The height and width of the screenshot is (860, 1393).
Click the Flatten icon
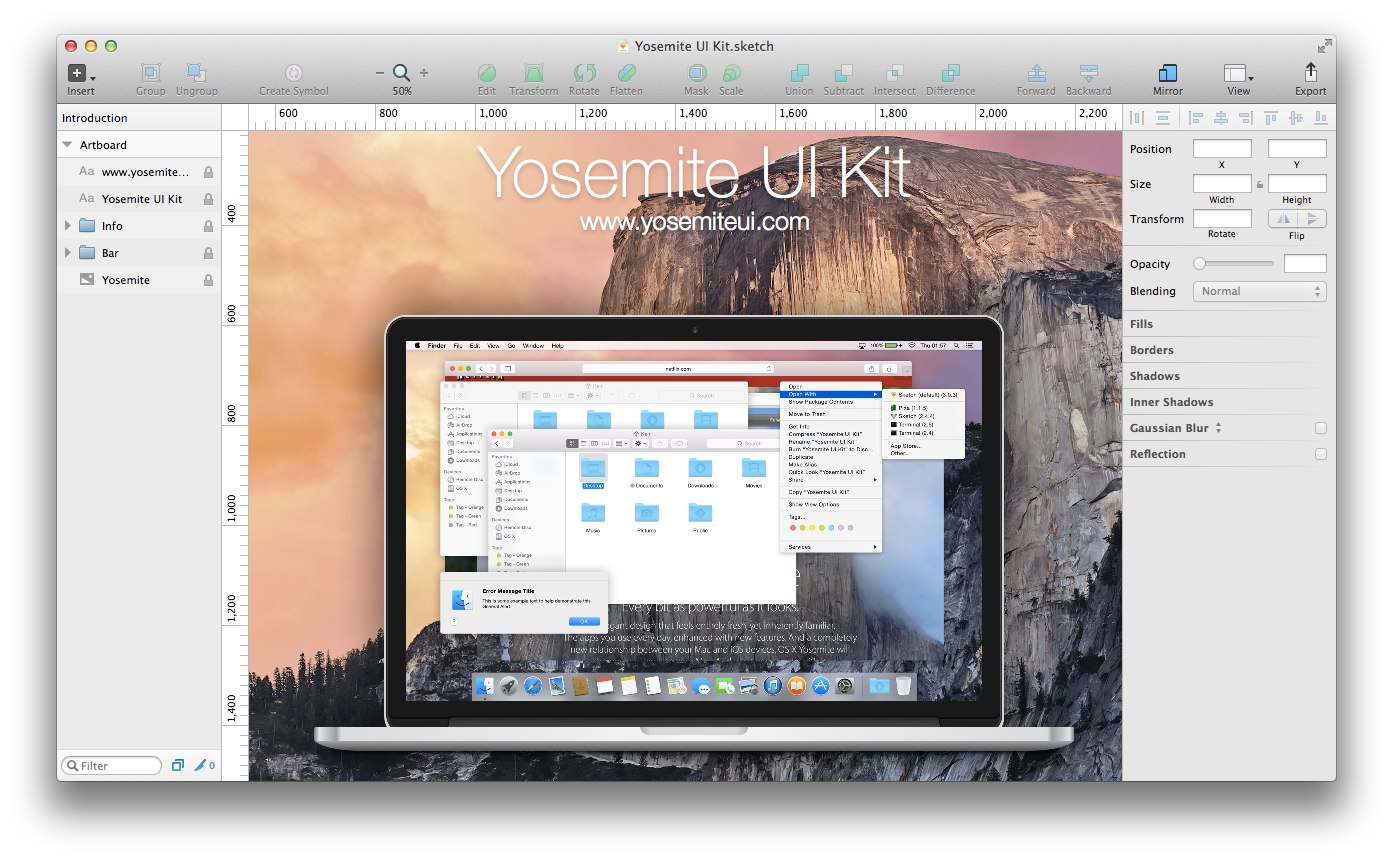626,73
